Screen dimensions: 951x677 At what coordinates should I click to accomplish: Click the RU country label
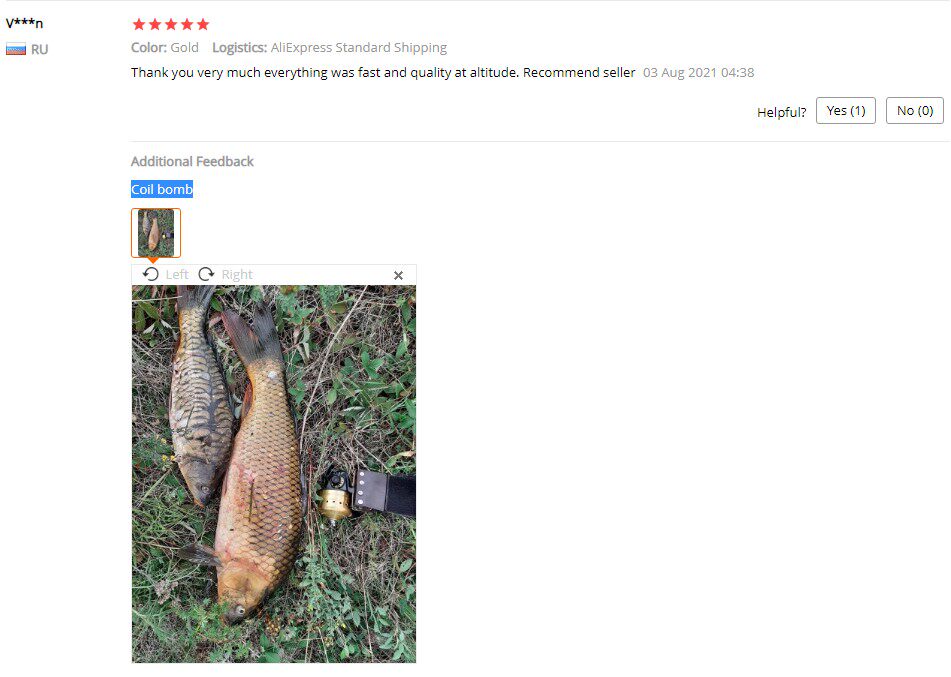pyautogui.click(x=39, y=50)
